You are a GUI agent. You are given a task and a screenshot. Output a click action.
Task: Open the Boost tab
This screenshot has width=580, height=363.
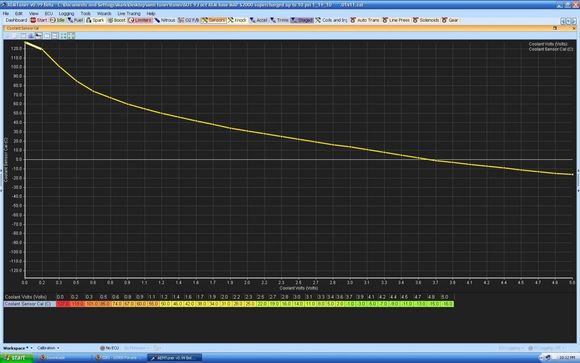click(117, 20)
